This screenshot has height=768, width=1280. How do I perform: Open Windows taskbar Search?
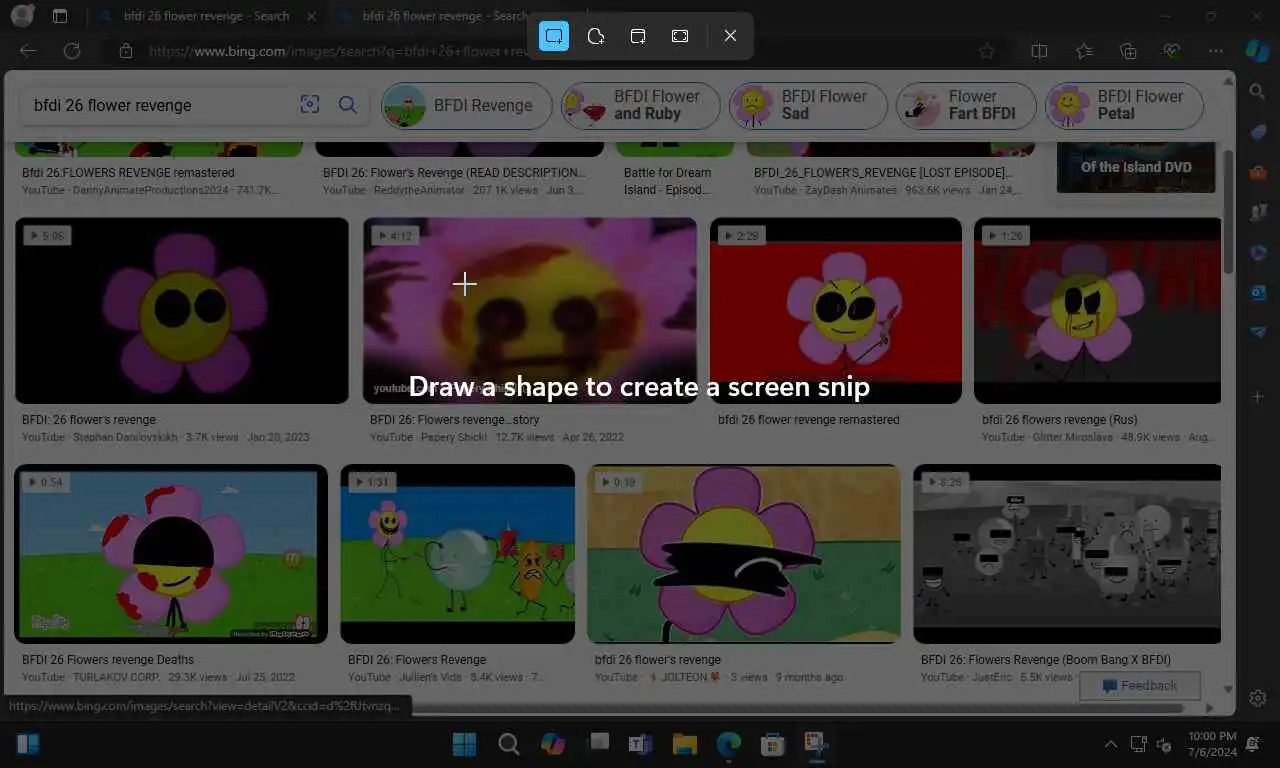click(509, 744)
